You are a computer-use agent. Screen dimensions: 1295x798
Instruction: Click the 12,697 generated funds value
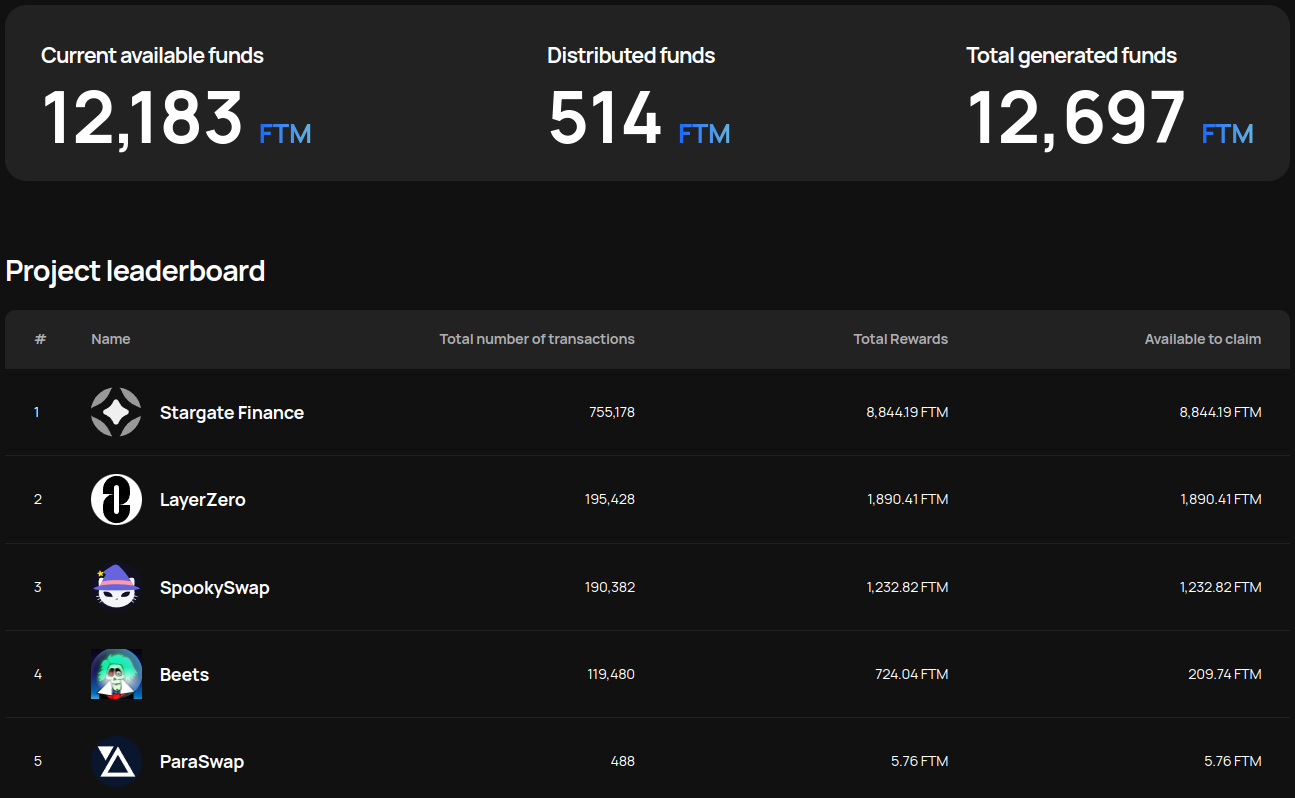click(1077, 118)
